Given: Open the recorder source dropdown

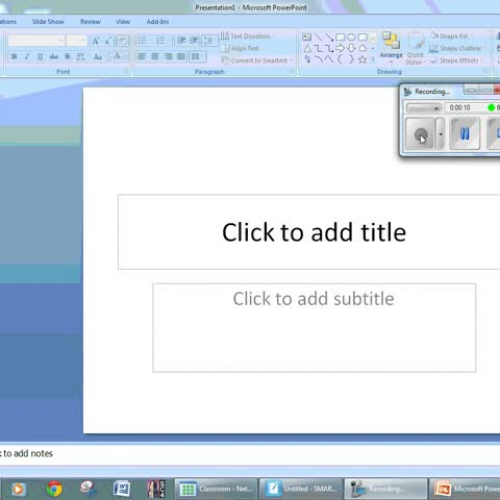Looking at the screenshot, I should click(x=424, y=108).
